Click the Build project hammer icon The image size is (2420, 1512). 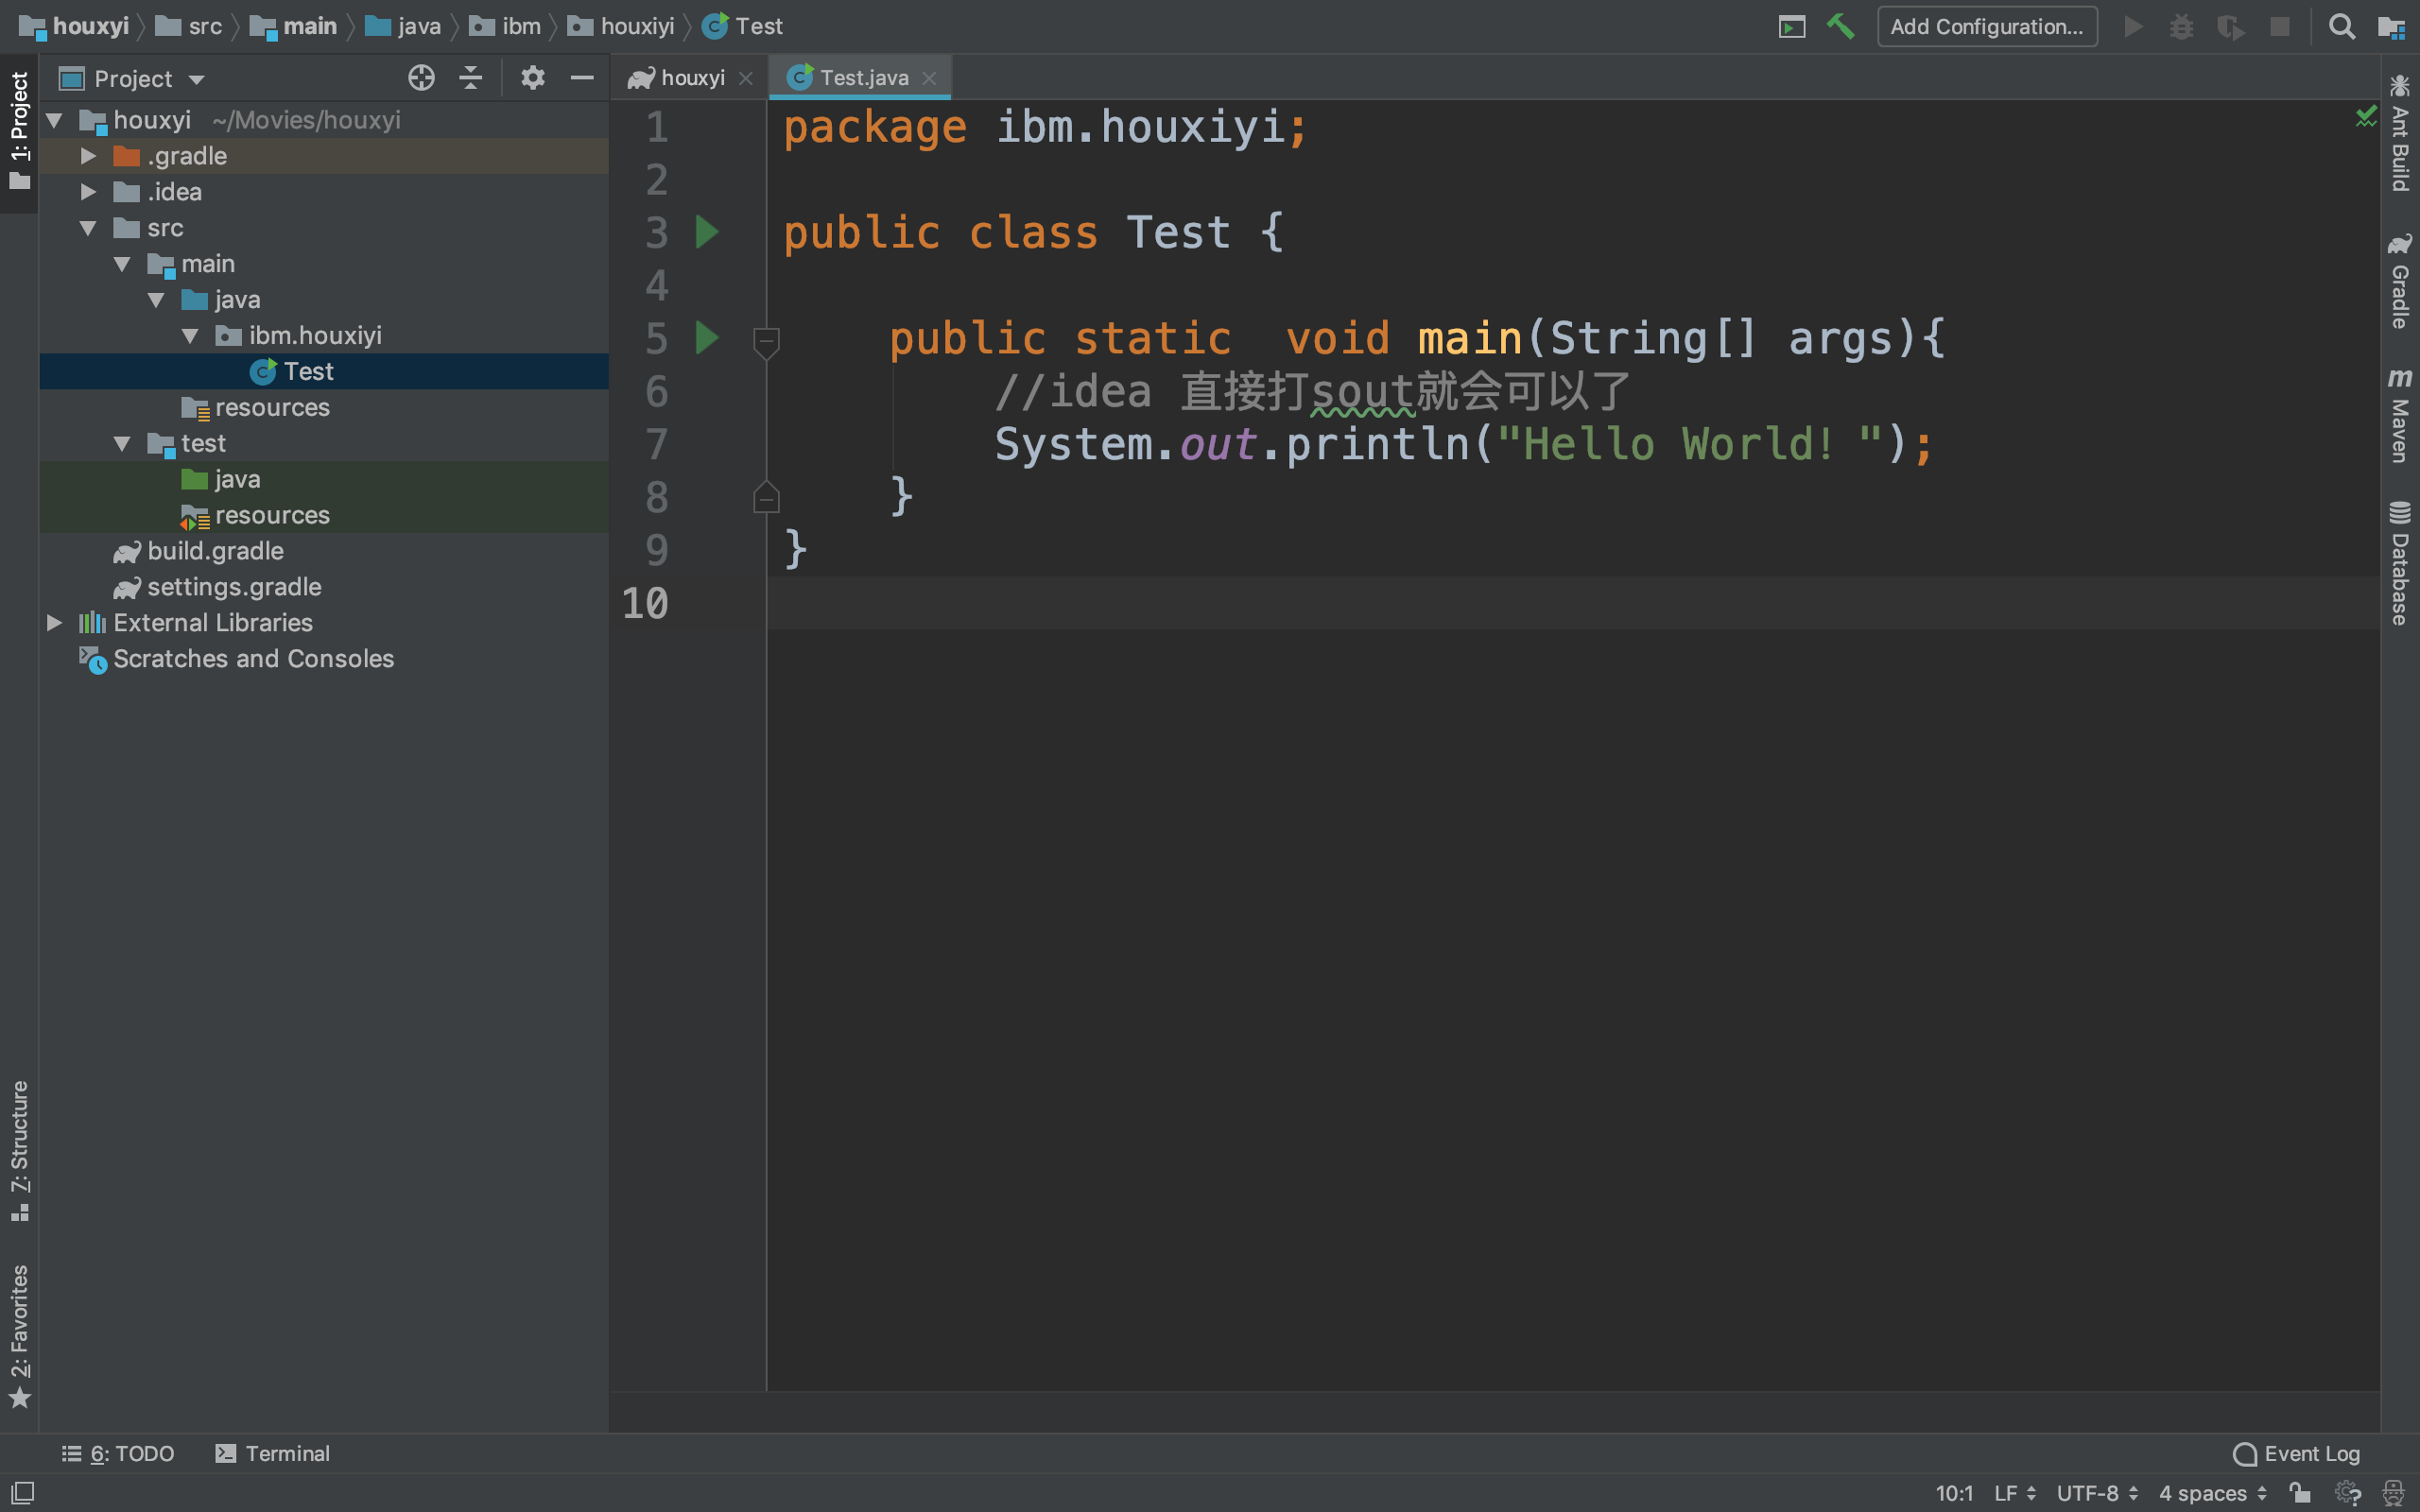(x=1840, y=26)
